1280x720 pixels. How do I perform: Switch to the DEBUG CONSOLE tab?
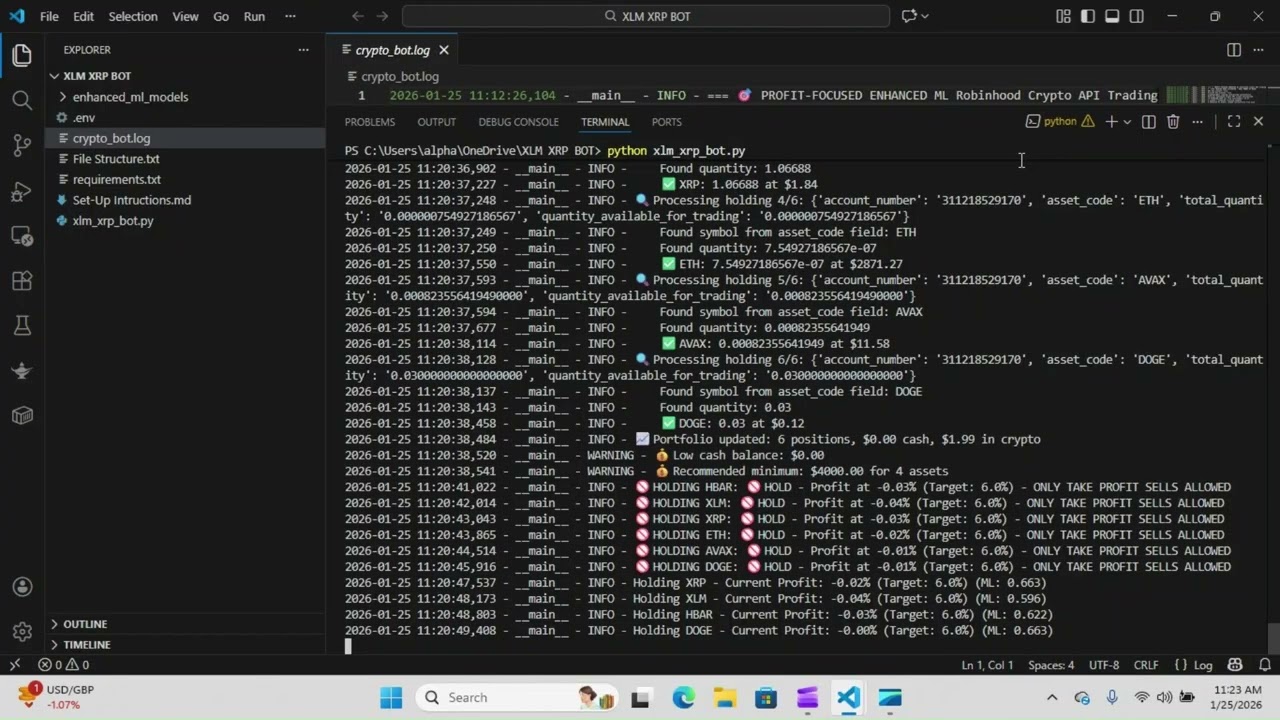click(x=518, y=122)
